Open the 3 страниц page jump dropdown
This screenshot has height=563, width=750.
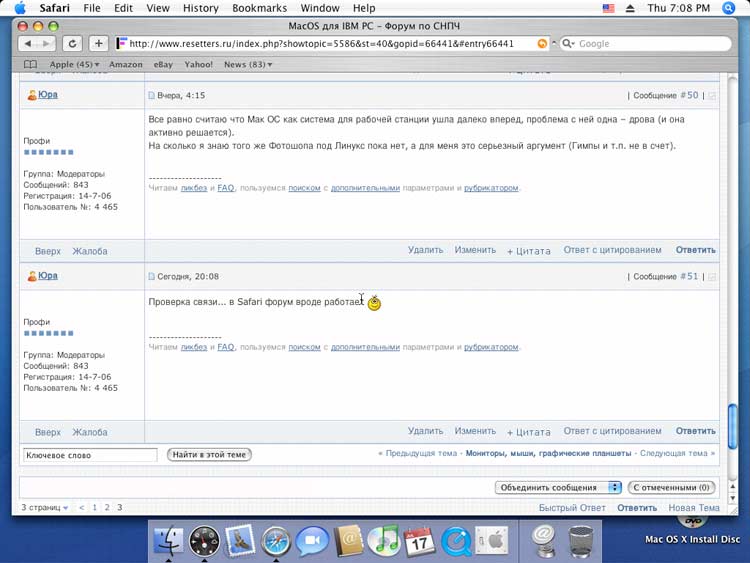(x=44, y=508)
